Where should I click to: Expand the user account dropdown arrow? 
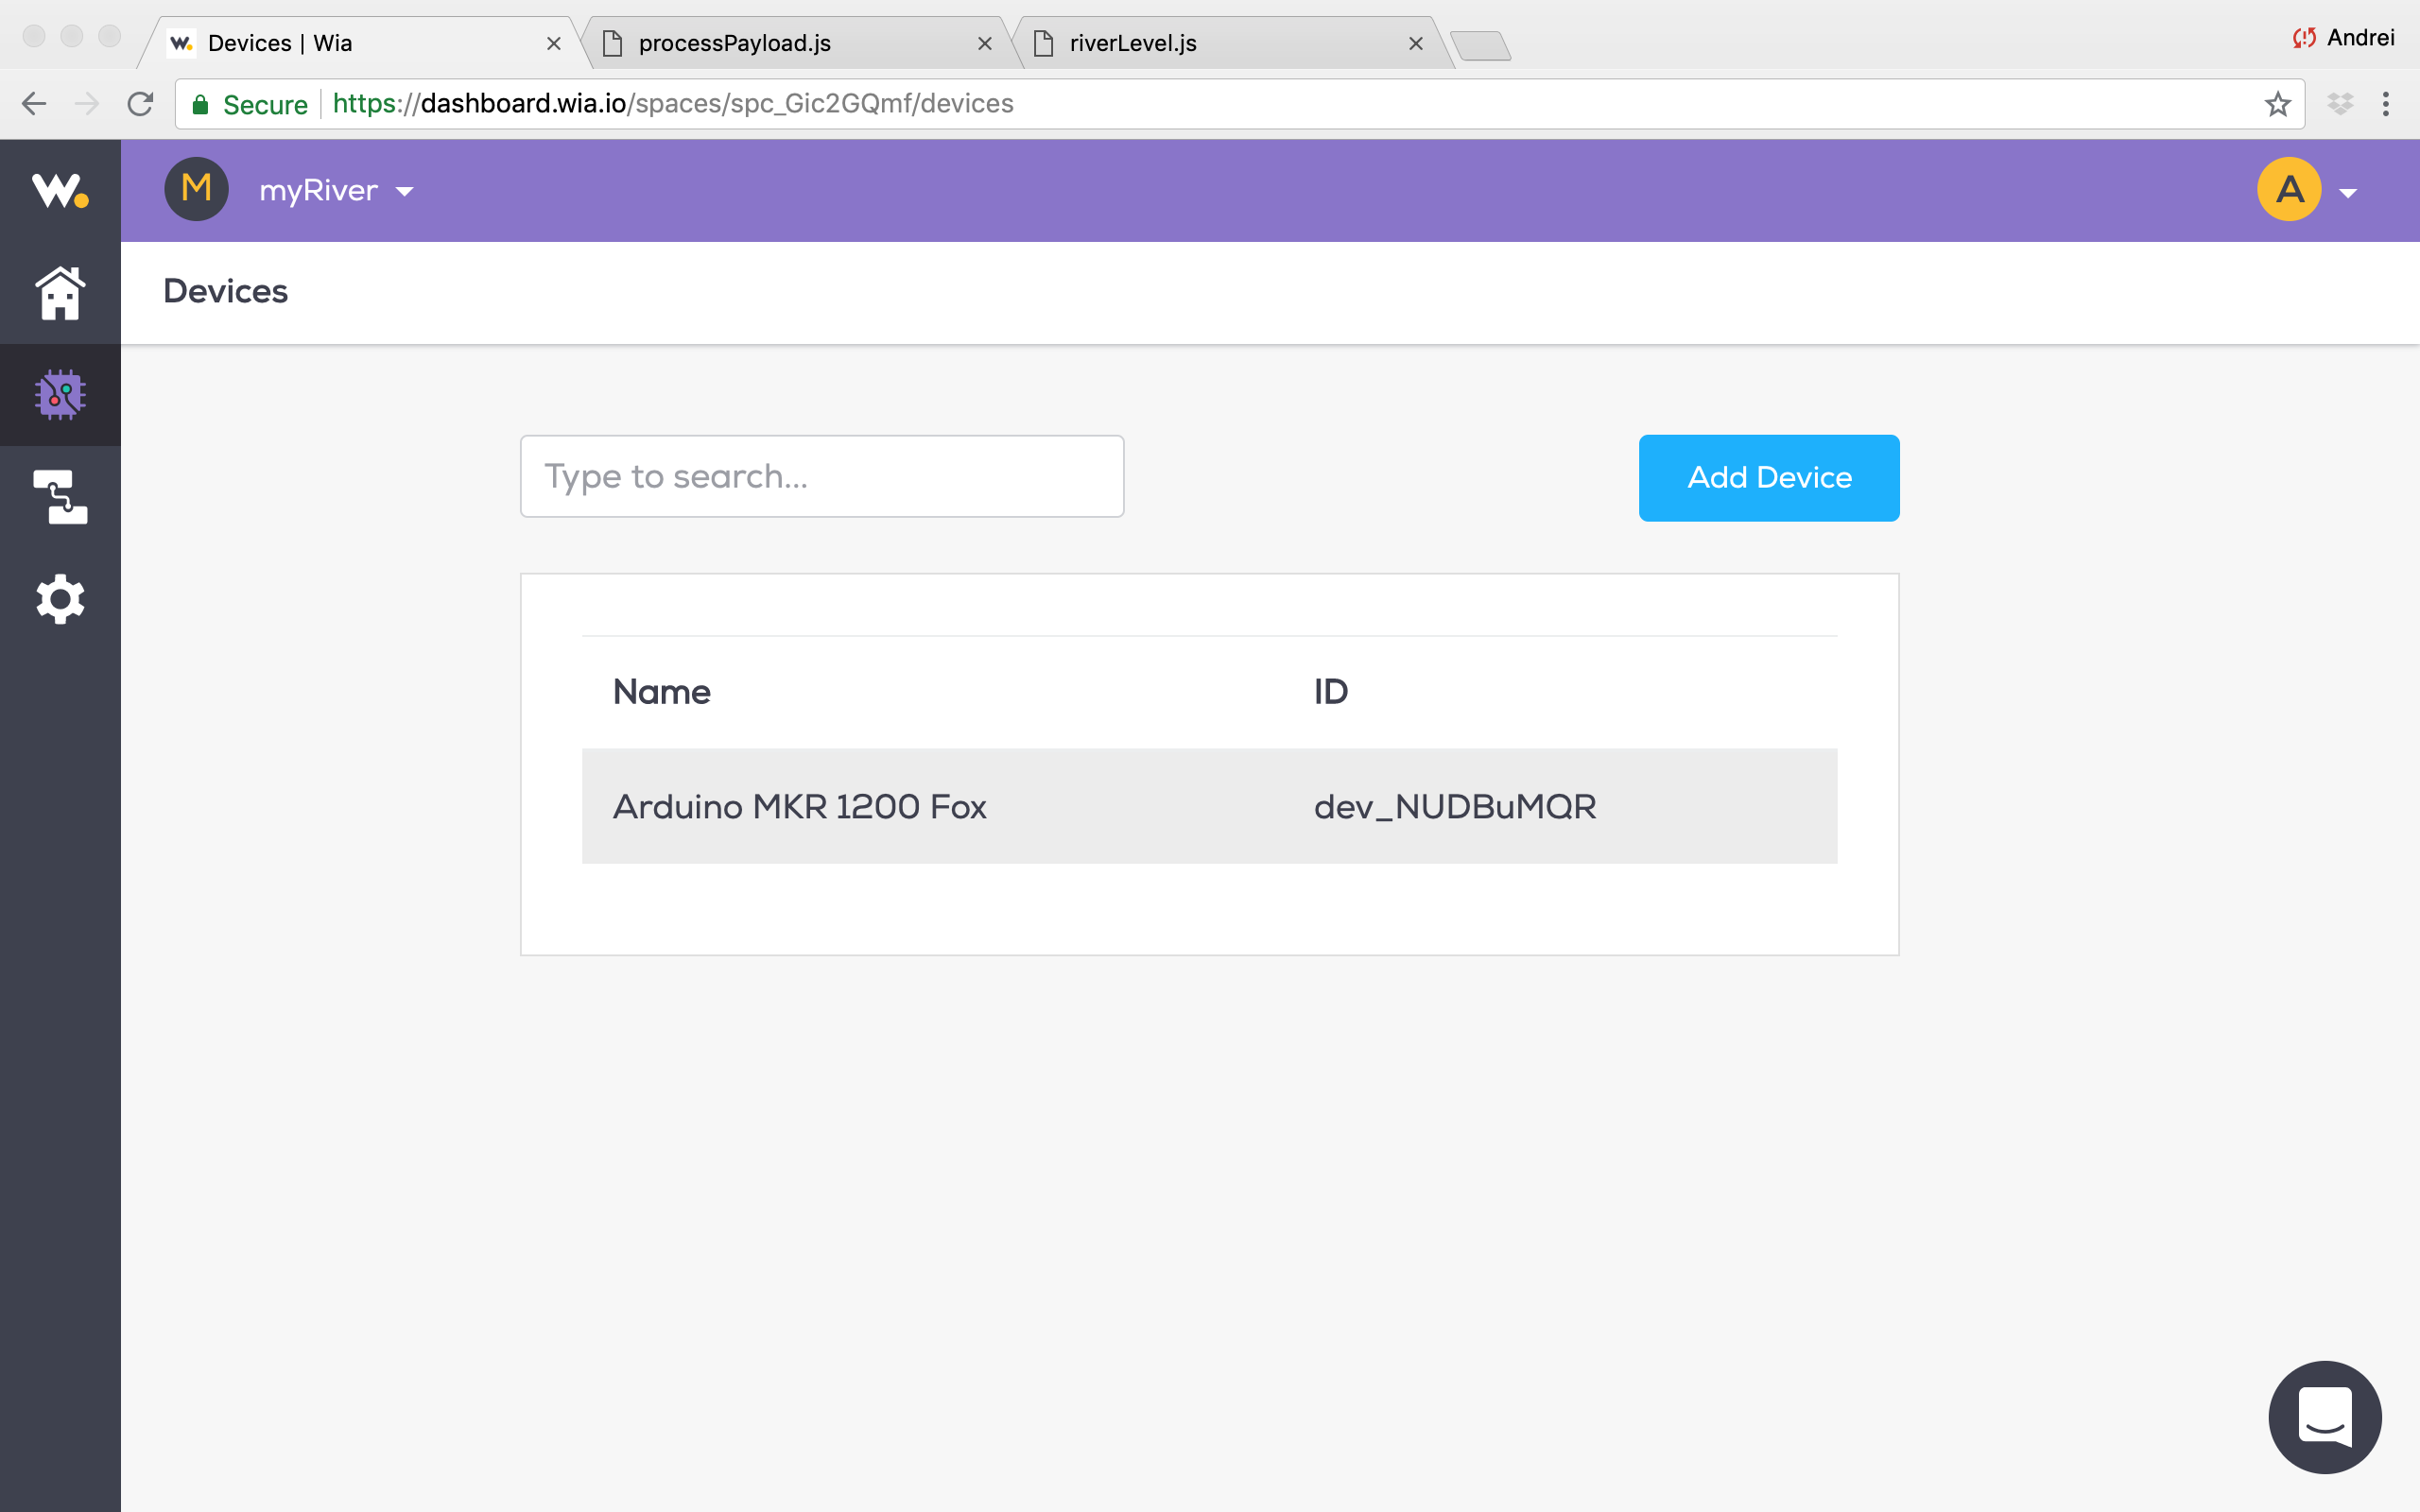(2348, 193)
